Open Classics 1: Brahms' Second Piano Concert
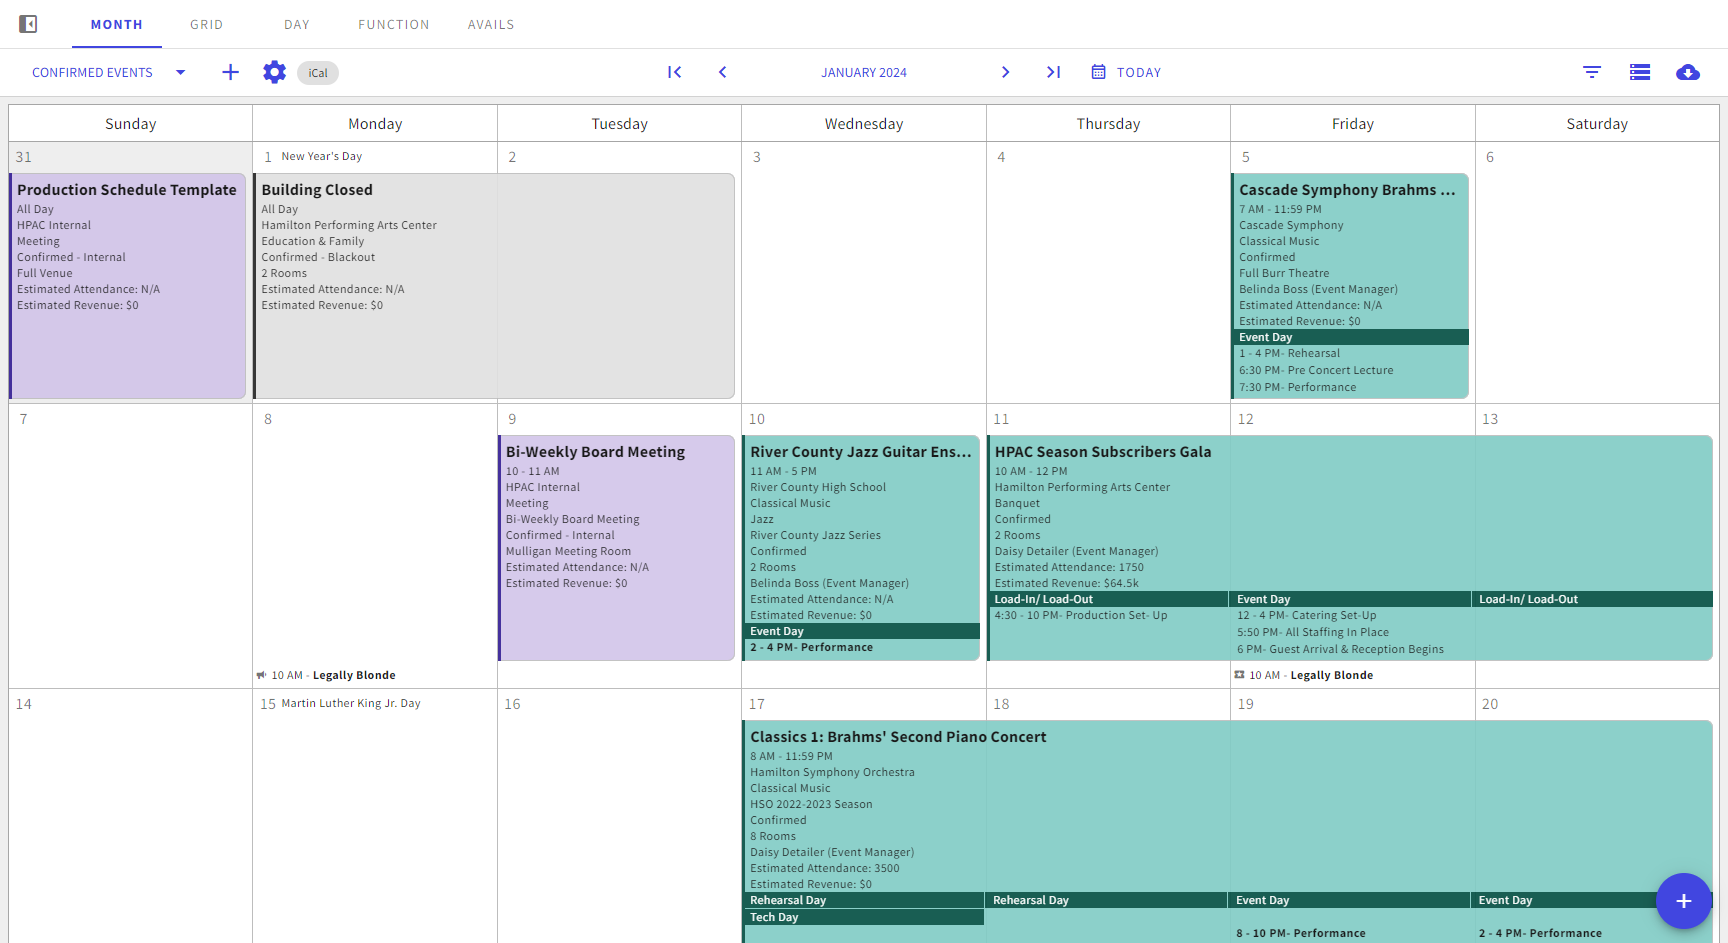1728x943 pixels. [1228, 831]
